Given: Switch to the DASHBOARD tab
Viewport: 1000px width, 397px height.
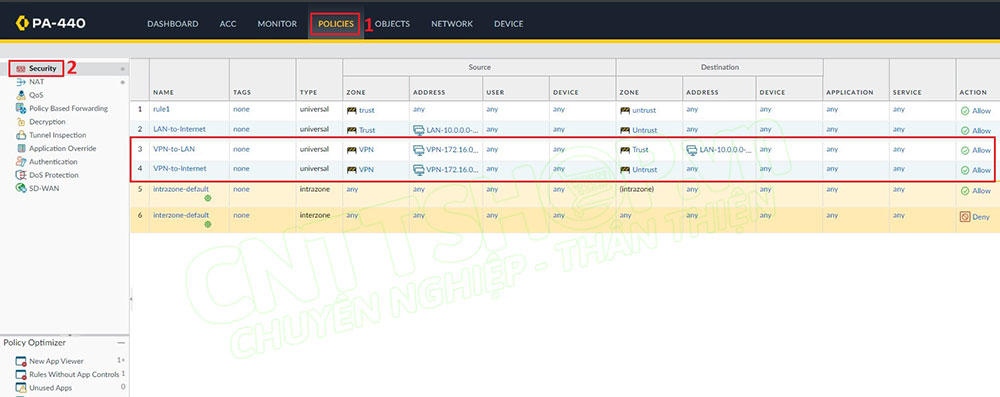Looking at the screenshot, I should 173,24.
